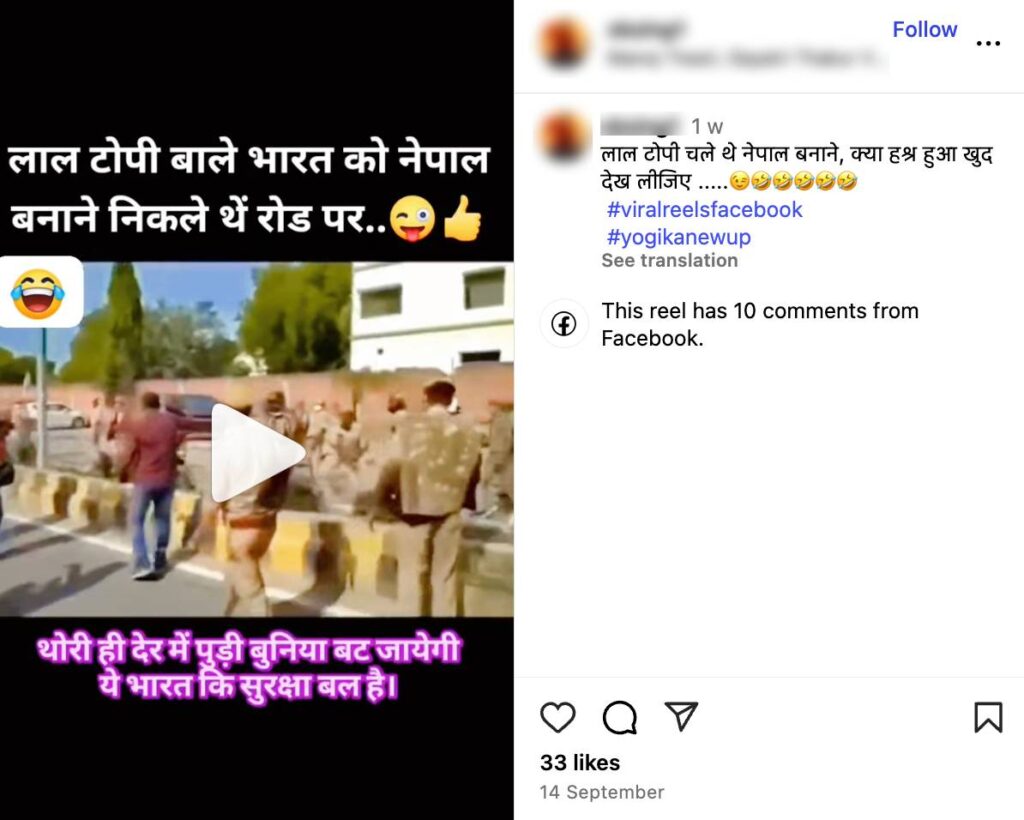This screenshot has height=820, width=1024.
Task: Open the caption author's profile avatar
Action: click(564, 136)
